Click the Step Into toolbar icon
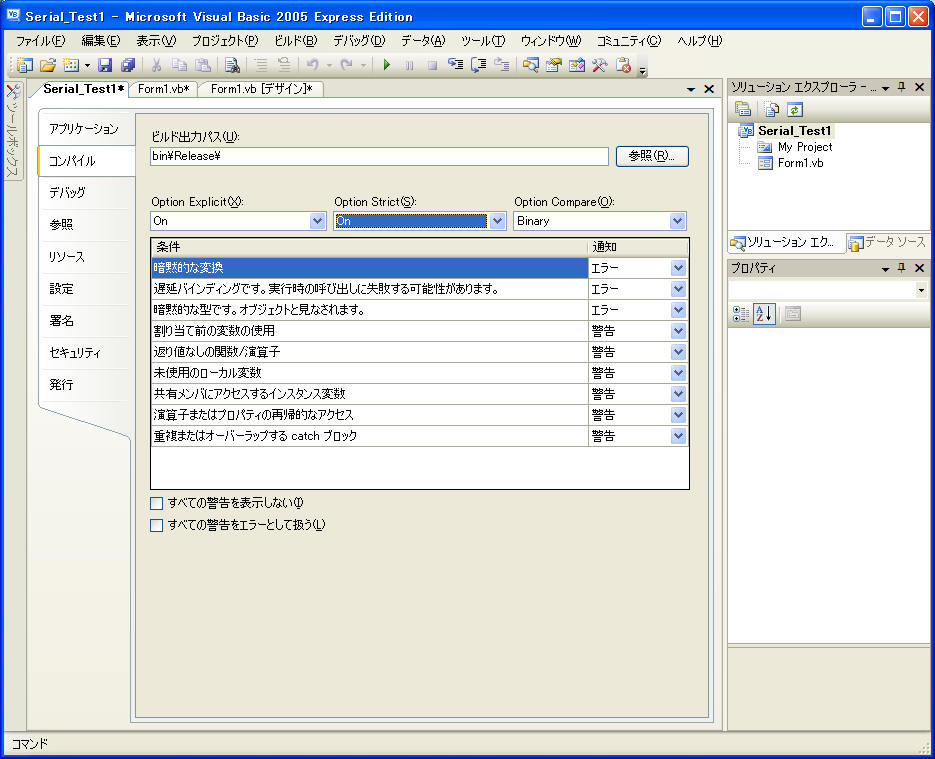The image size is (935, 759). [x=456, y=65]
